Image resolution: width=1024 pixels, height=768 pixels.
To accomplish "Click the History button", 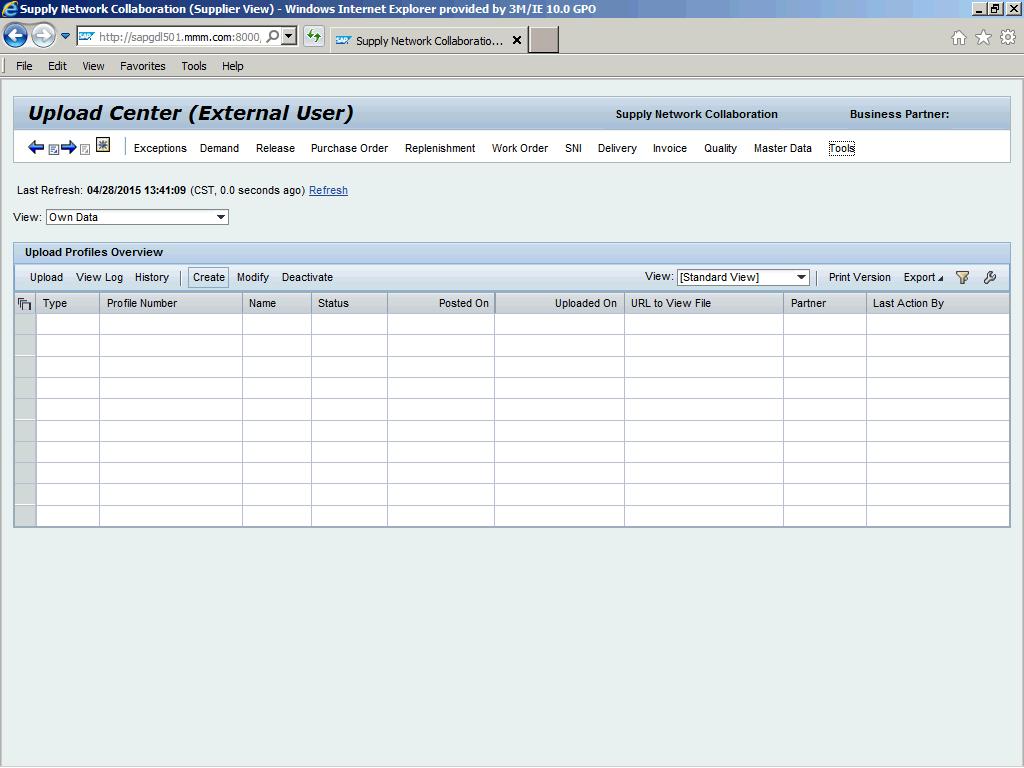I will point(152,278).
